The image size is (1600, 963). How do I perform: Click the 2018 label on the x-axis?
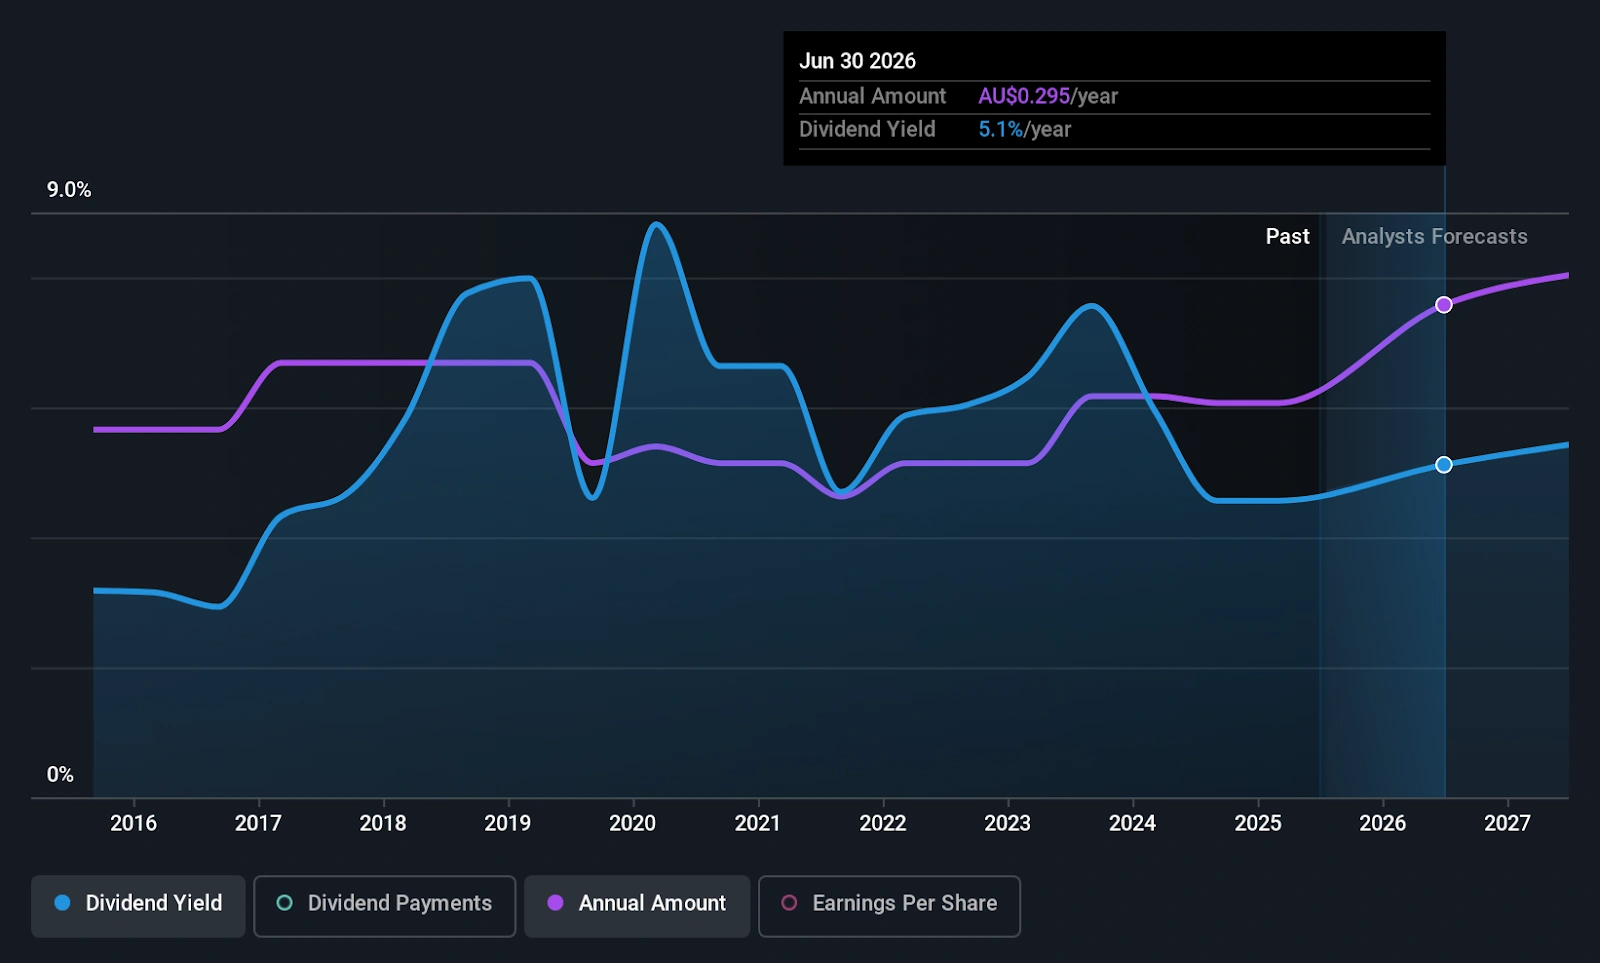pos(383,823)
